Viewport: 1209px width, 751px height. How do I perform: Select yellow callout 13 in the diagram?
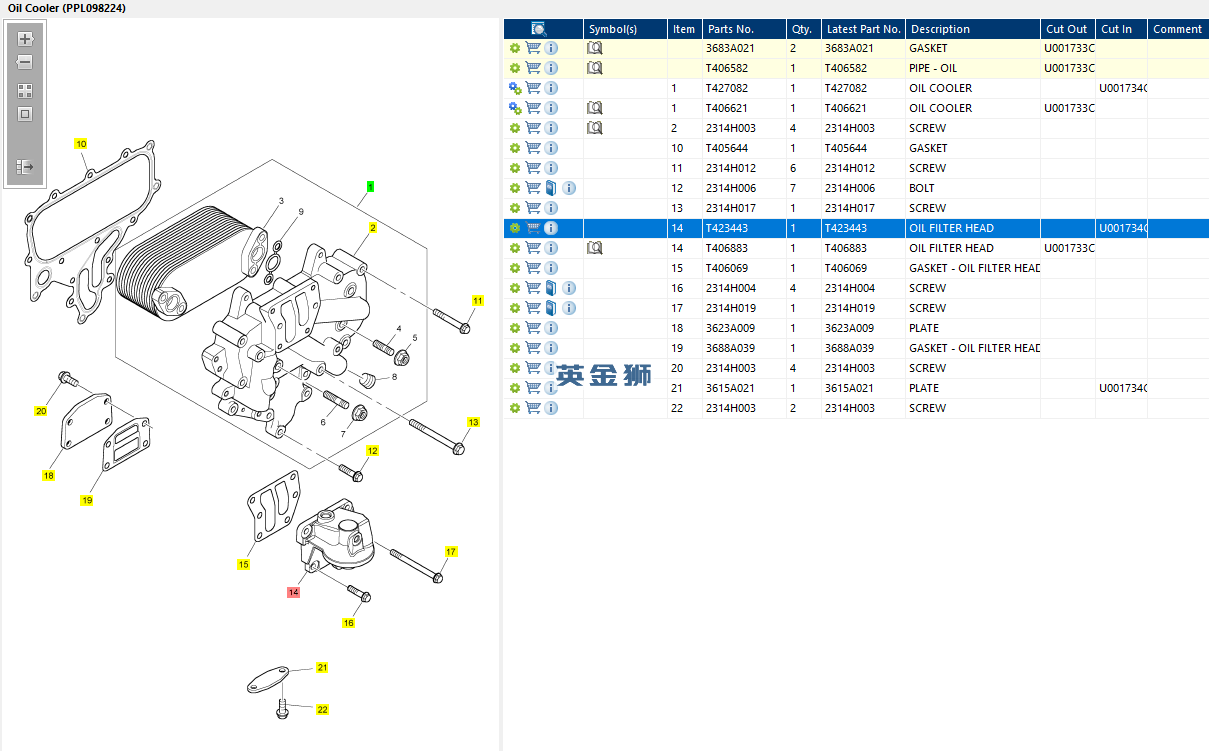point(473,423)
